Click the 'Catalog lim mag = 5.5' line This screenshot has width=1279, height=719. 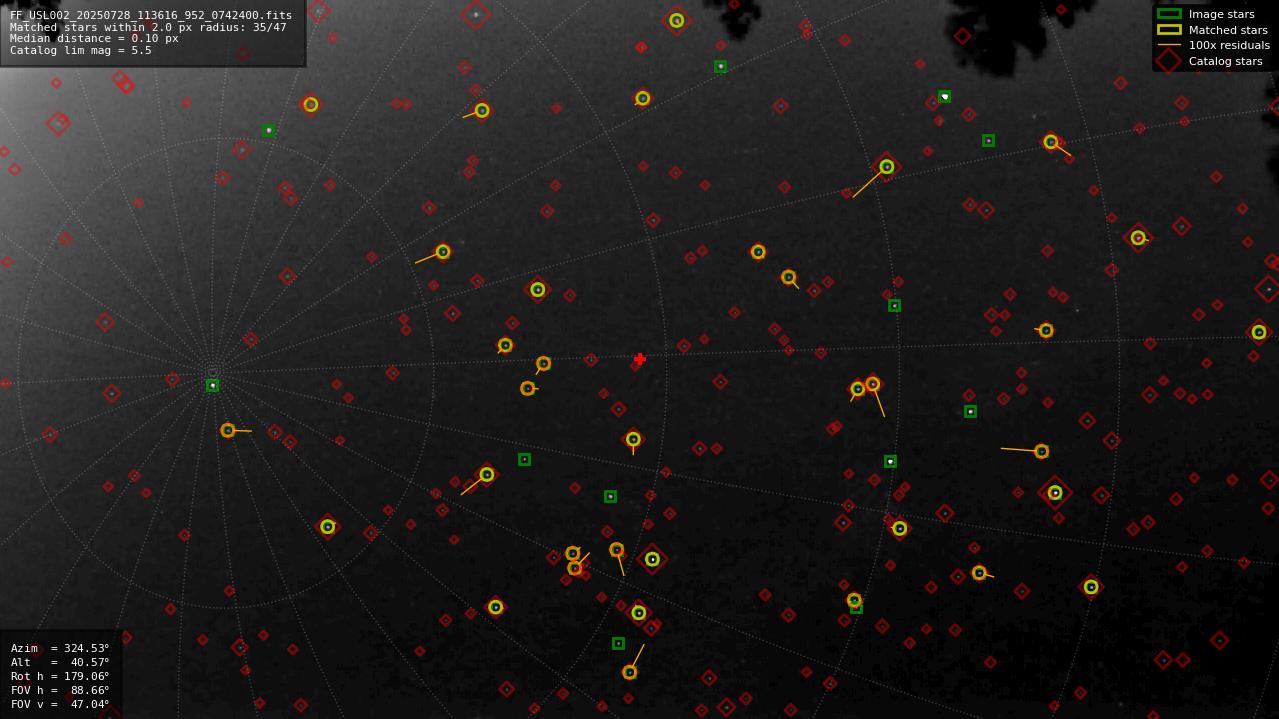point(81,50)
